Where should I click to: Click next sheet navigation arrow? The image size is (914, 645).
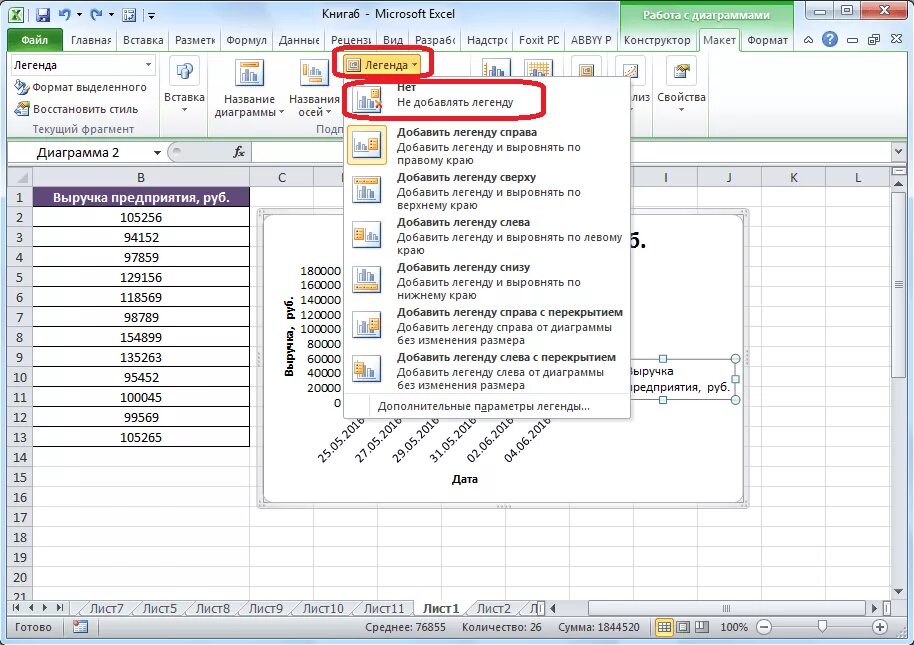coord(45,608)
